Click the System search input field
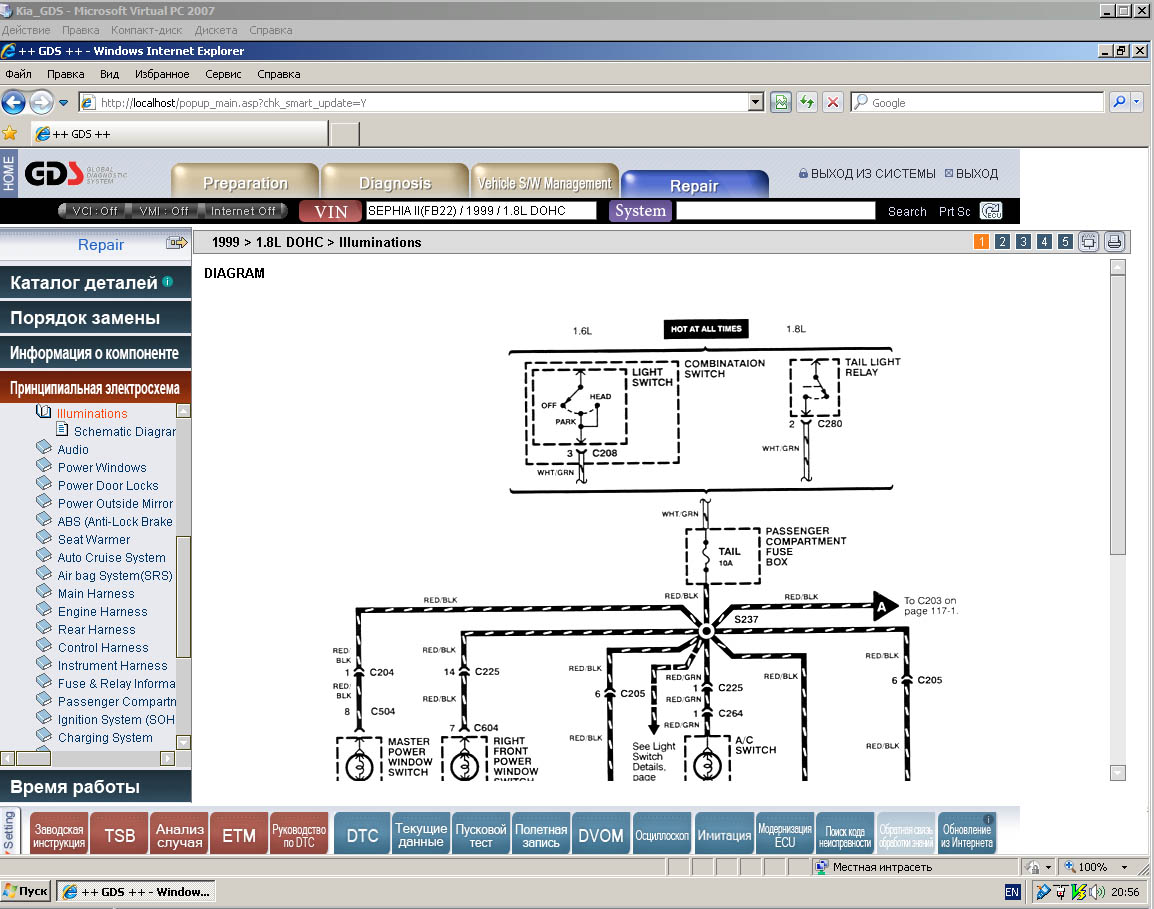1154x909 pixels. pos(775,211)
